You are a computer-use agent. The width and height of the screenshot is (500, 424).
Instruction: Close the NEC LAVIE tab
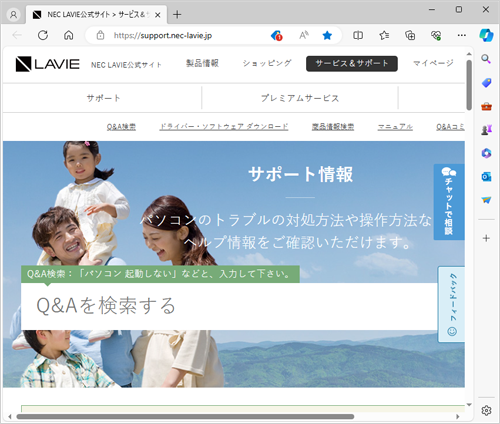click(x=158, y=15)
